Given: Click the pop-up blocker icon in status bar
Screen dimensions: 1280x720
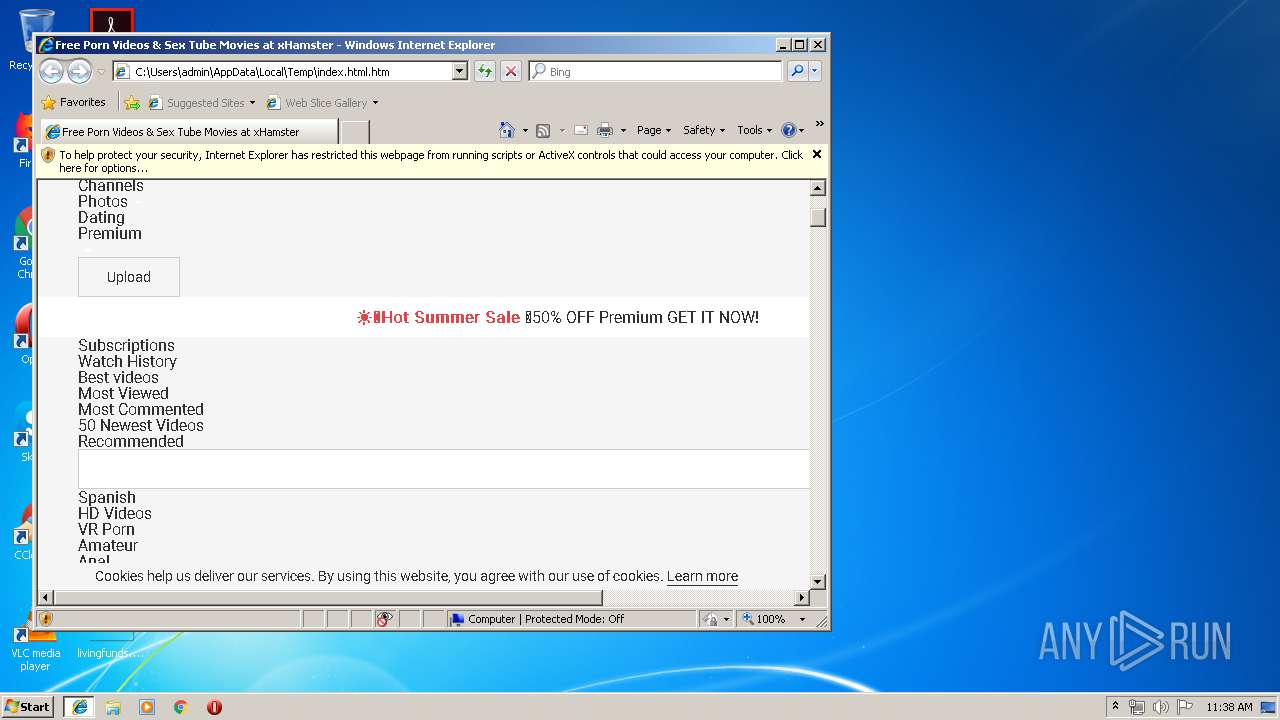Looking at the screenshot, I should (x=384, y=619).
